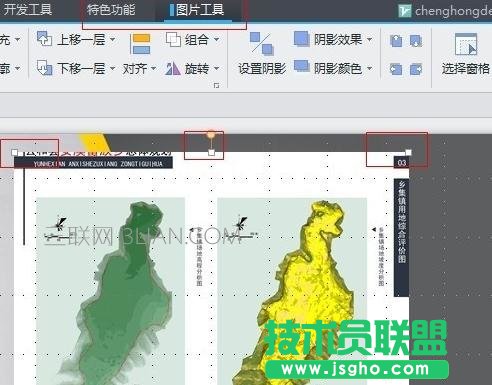Click the account name chenghongde
This screenshot has height=385, width=492.
[x=453, y=11]
